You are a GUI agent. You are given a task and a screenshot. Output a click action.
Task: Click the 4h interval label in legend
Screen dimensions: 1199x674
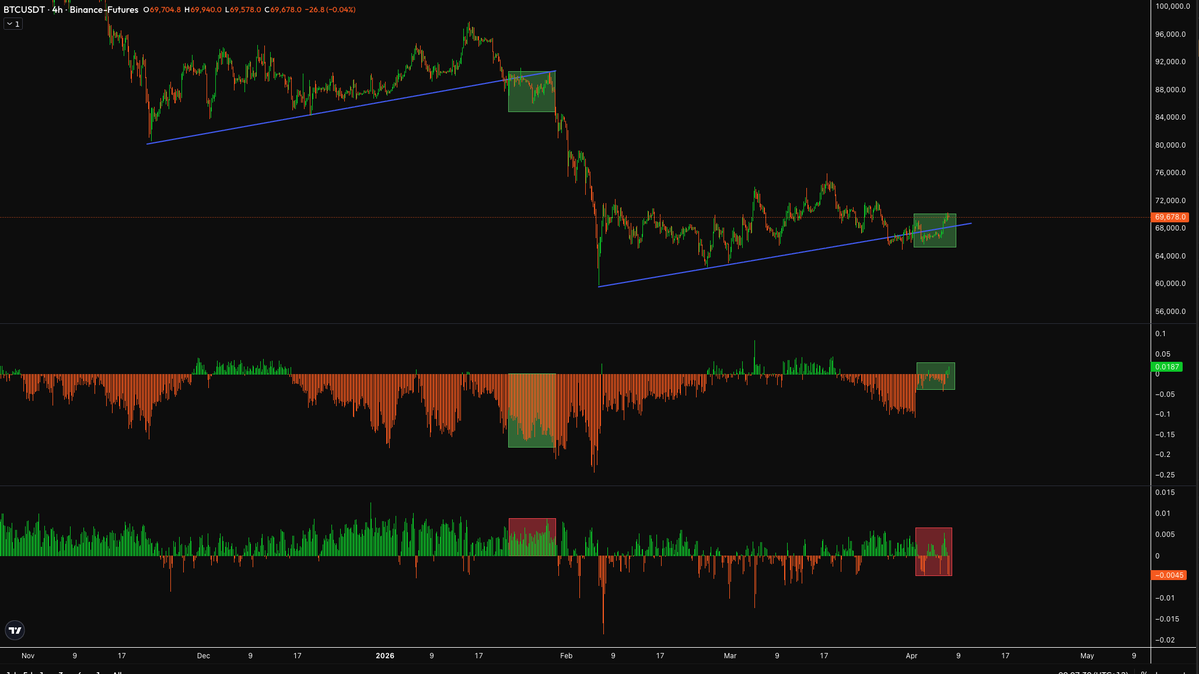tap(57, 10)
